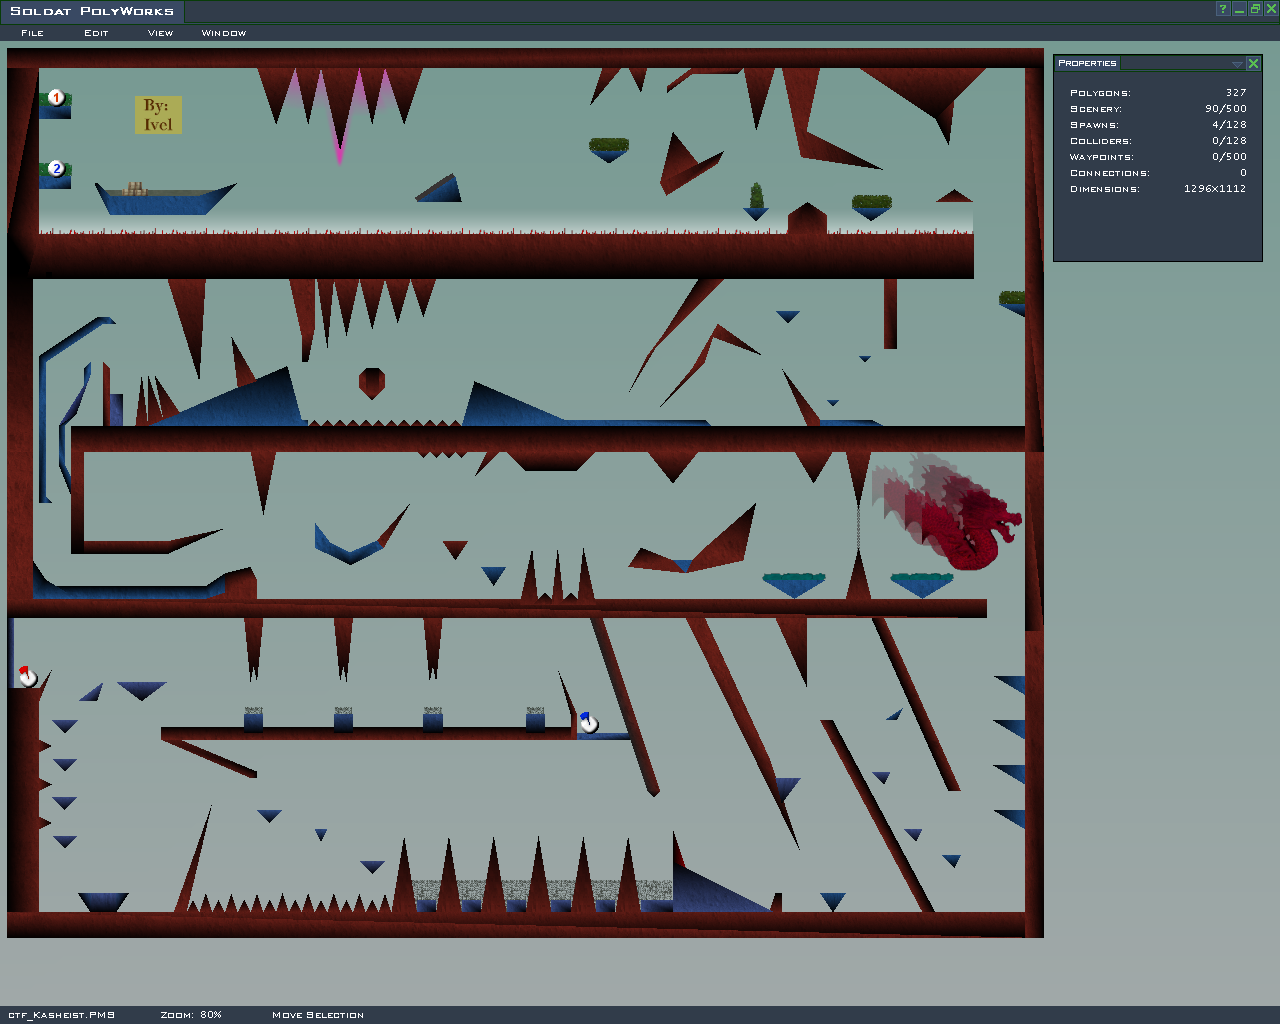Select the red flag spawn icon

tap(27, 677)
